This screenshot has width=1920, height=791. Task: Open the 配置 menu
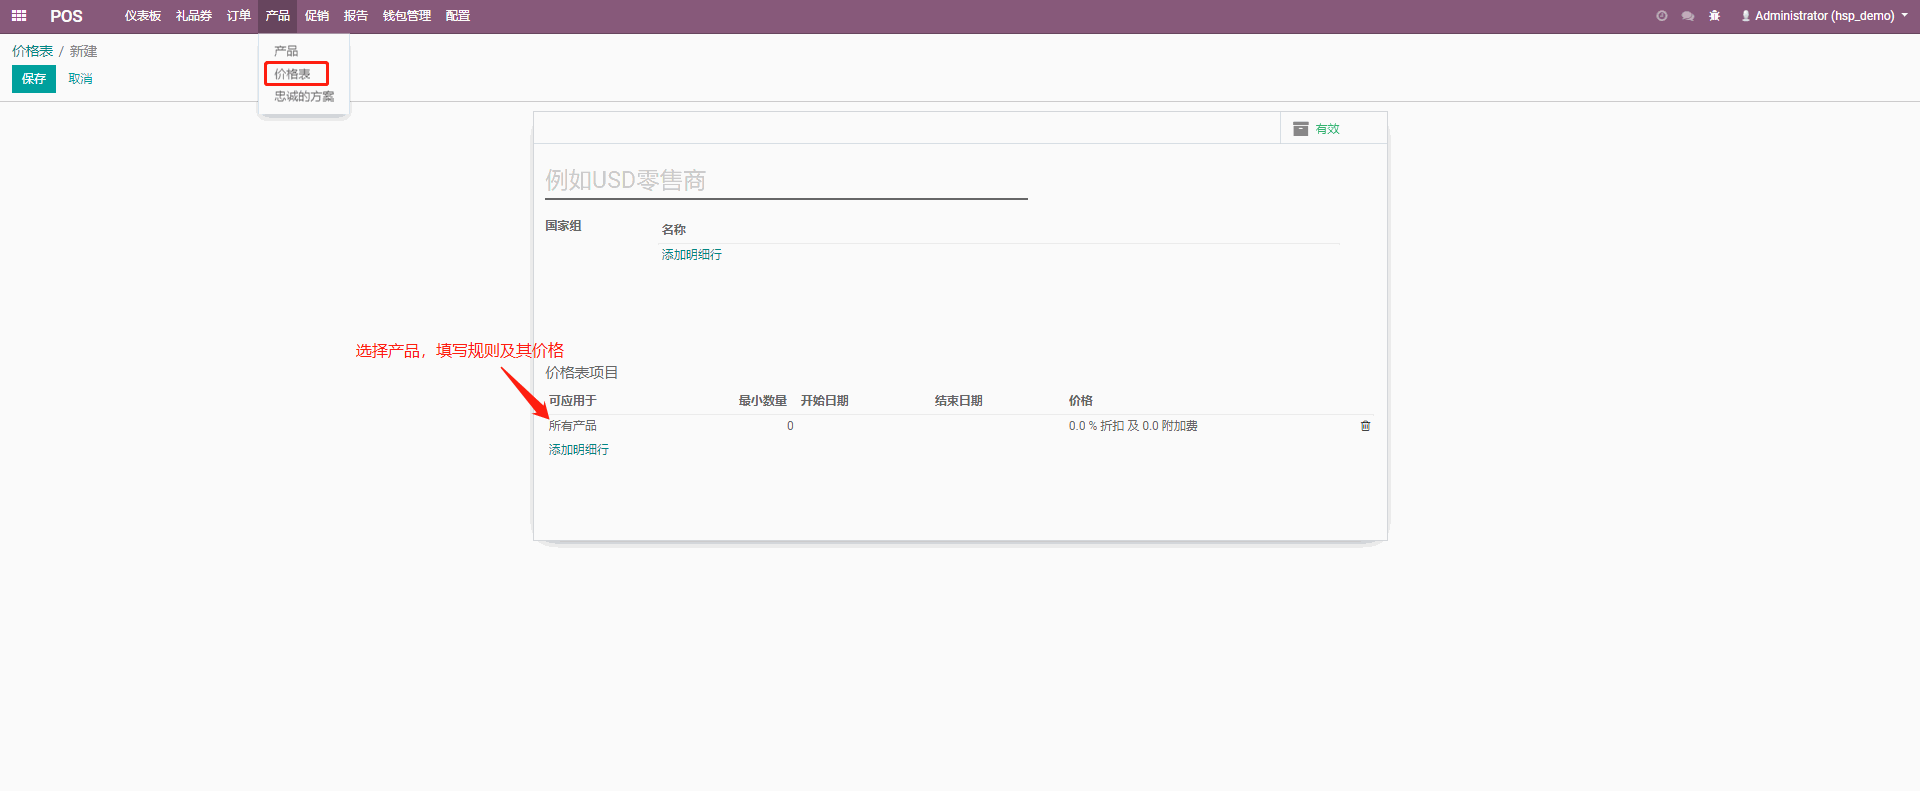point(458,16)
